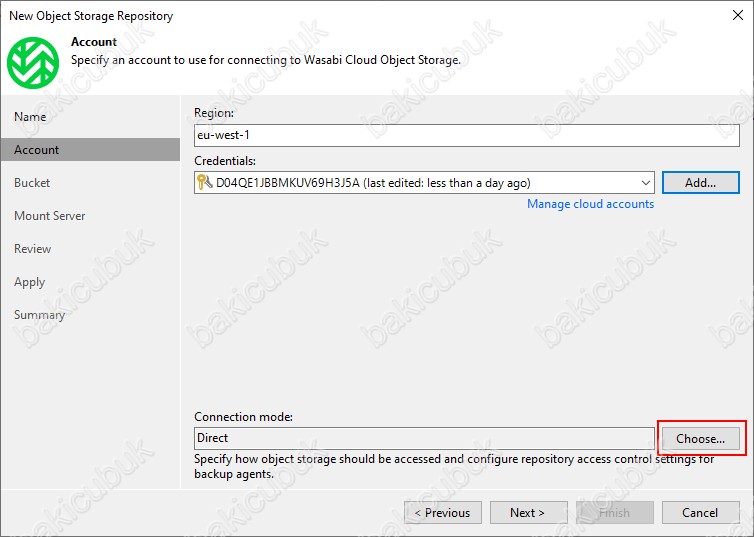The height and width of the screenshot is (537, 754).
Task: Open the Manage cloud accounts link
Action: tap(591, 204)
